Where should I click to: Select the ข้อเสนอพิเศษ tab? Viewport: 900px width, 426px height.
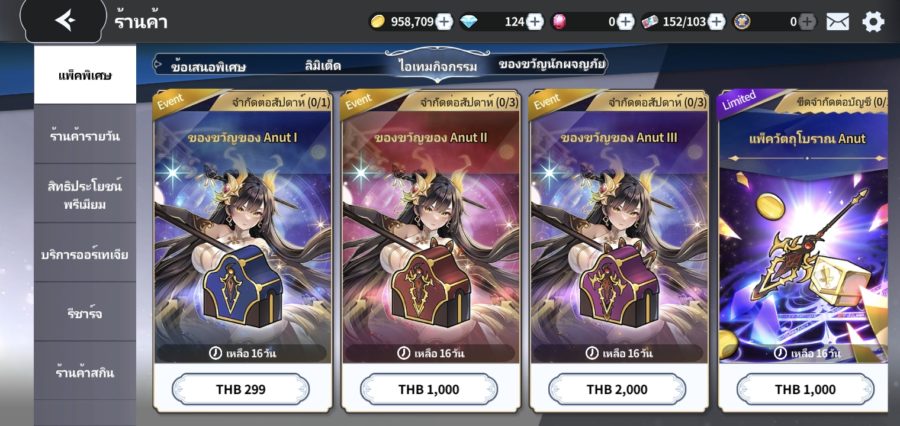click(208, 66)
